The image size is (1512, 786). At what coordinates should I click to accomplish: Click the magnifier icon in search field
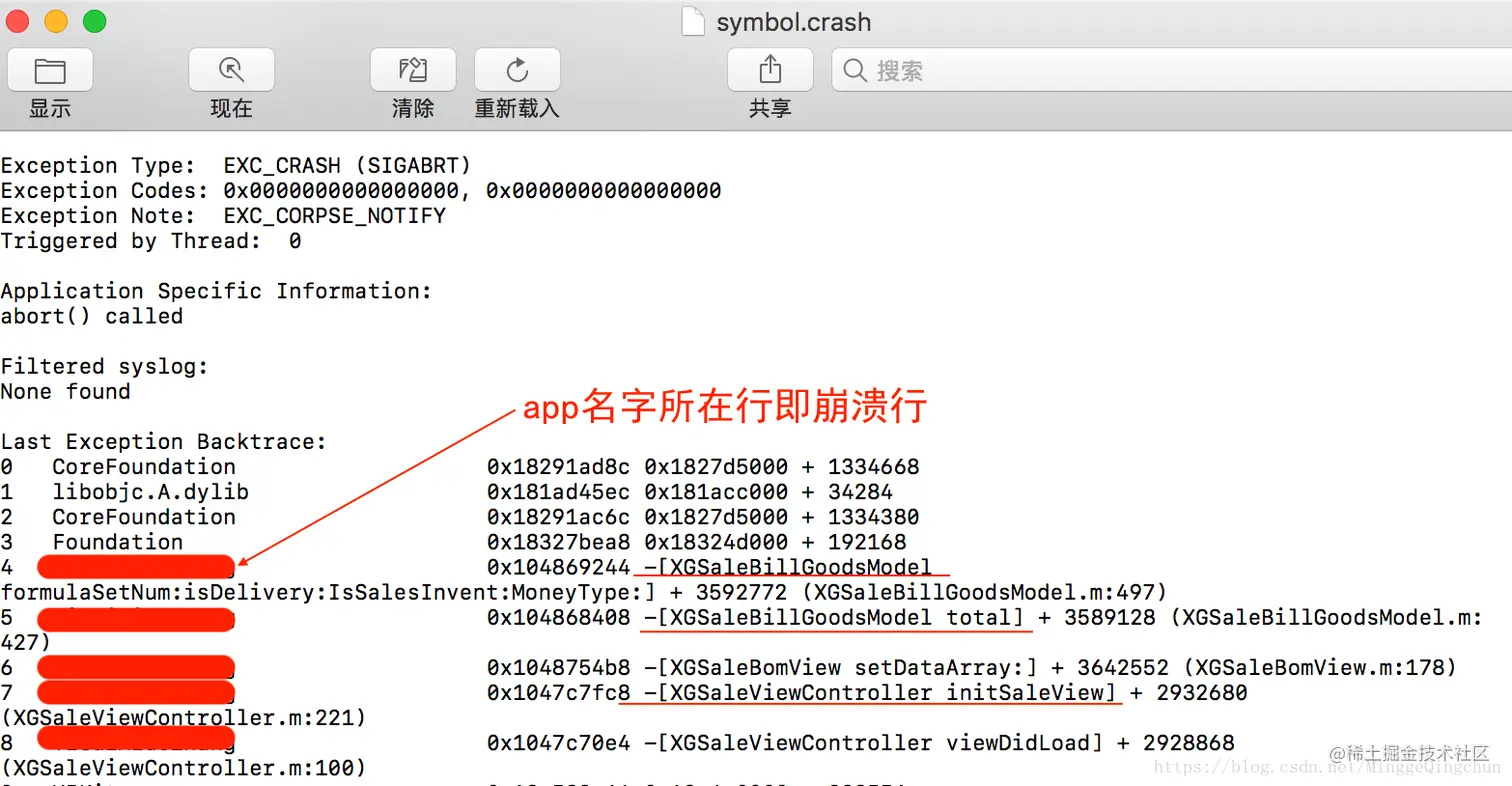click(x=855, y=70)
